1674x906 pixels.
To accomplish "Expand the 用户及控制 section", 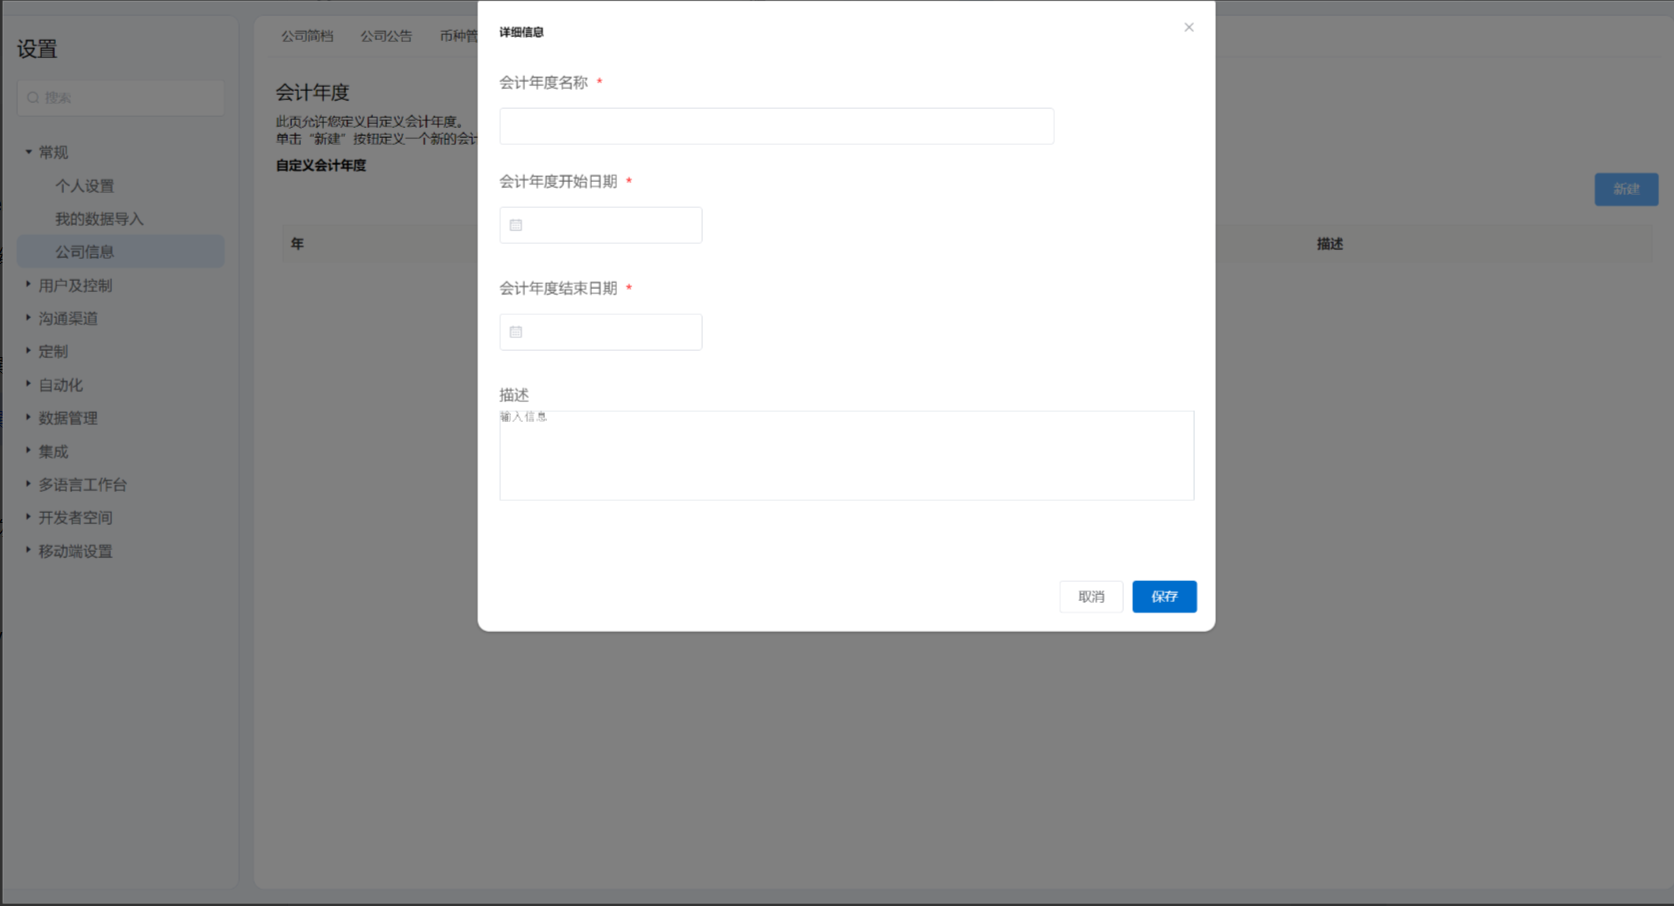I will pyautogui.click(x=28, y=285).
